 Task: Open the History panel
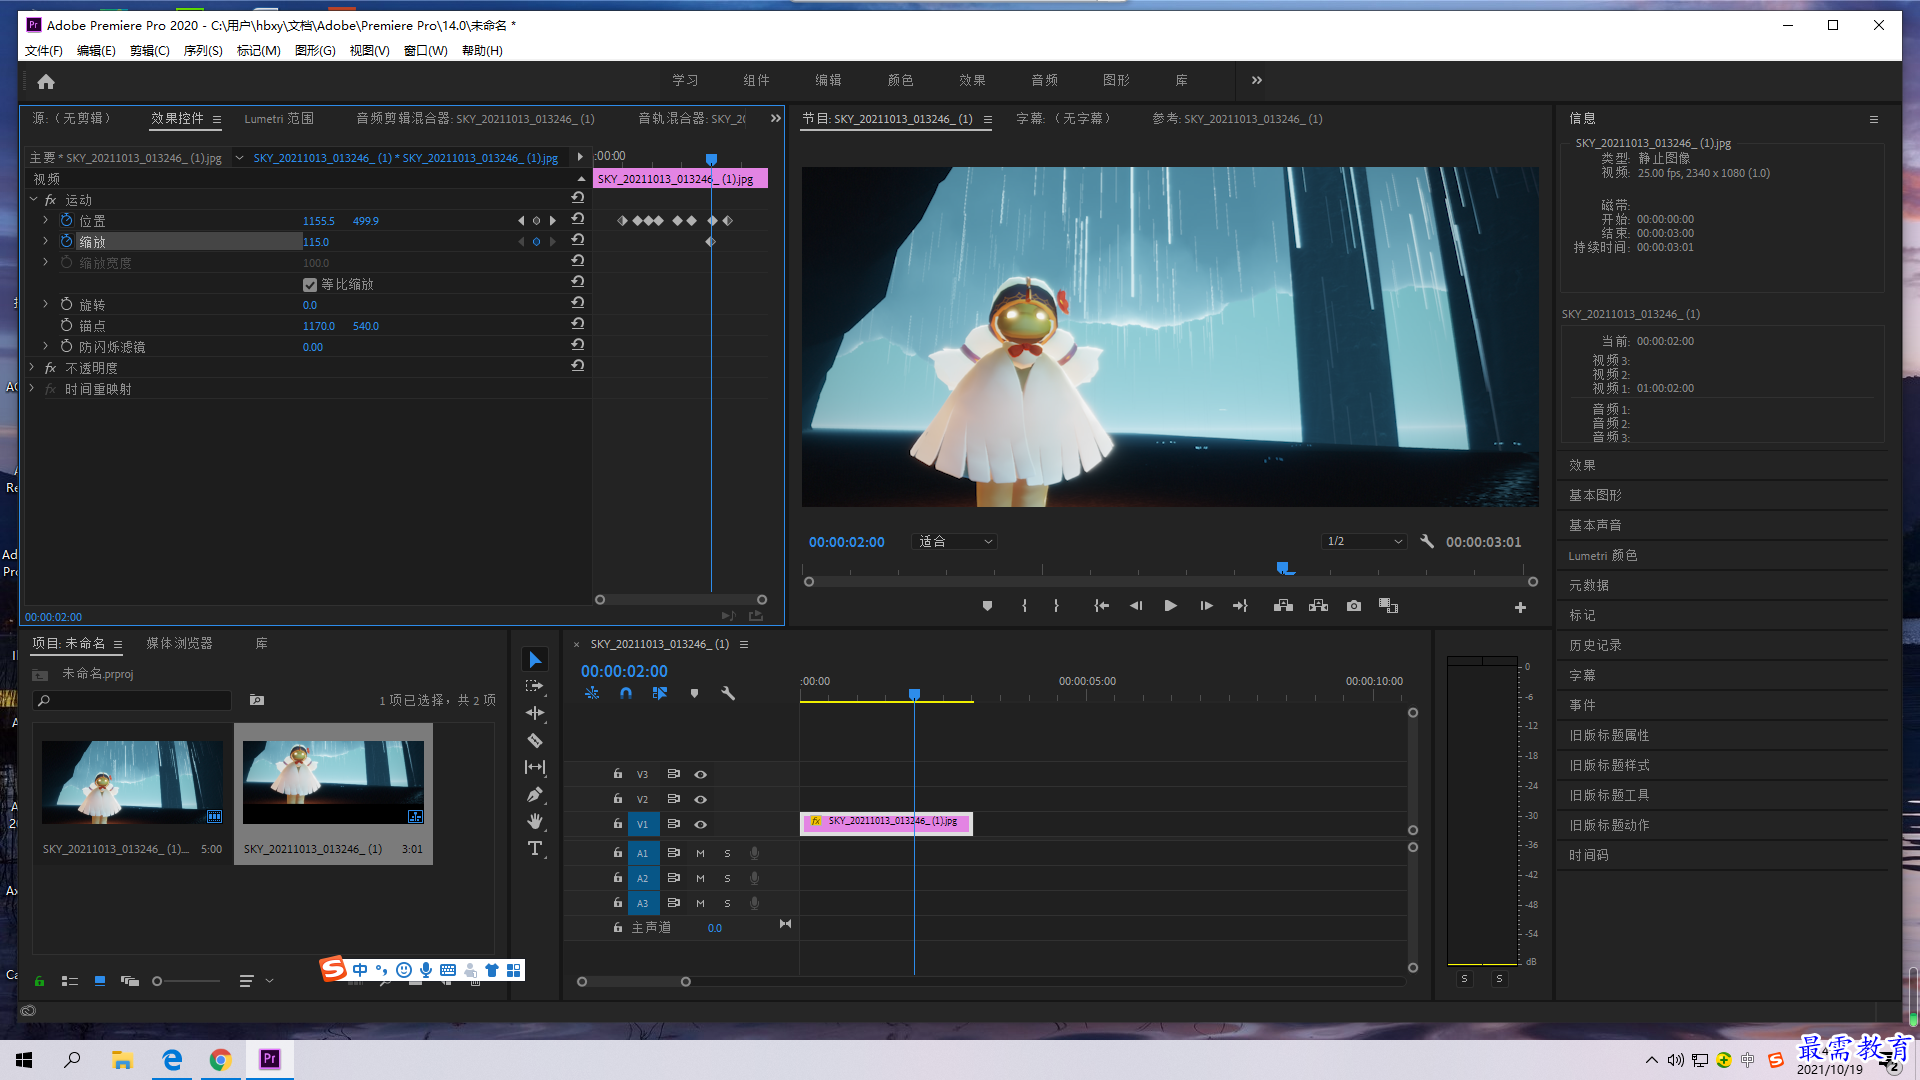pos(1595,645)
